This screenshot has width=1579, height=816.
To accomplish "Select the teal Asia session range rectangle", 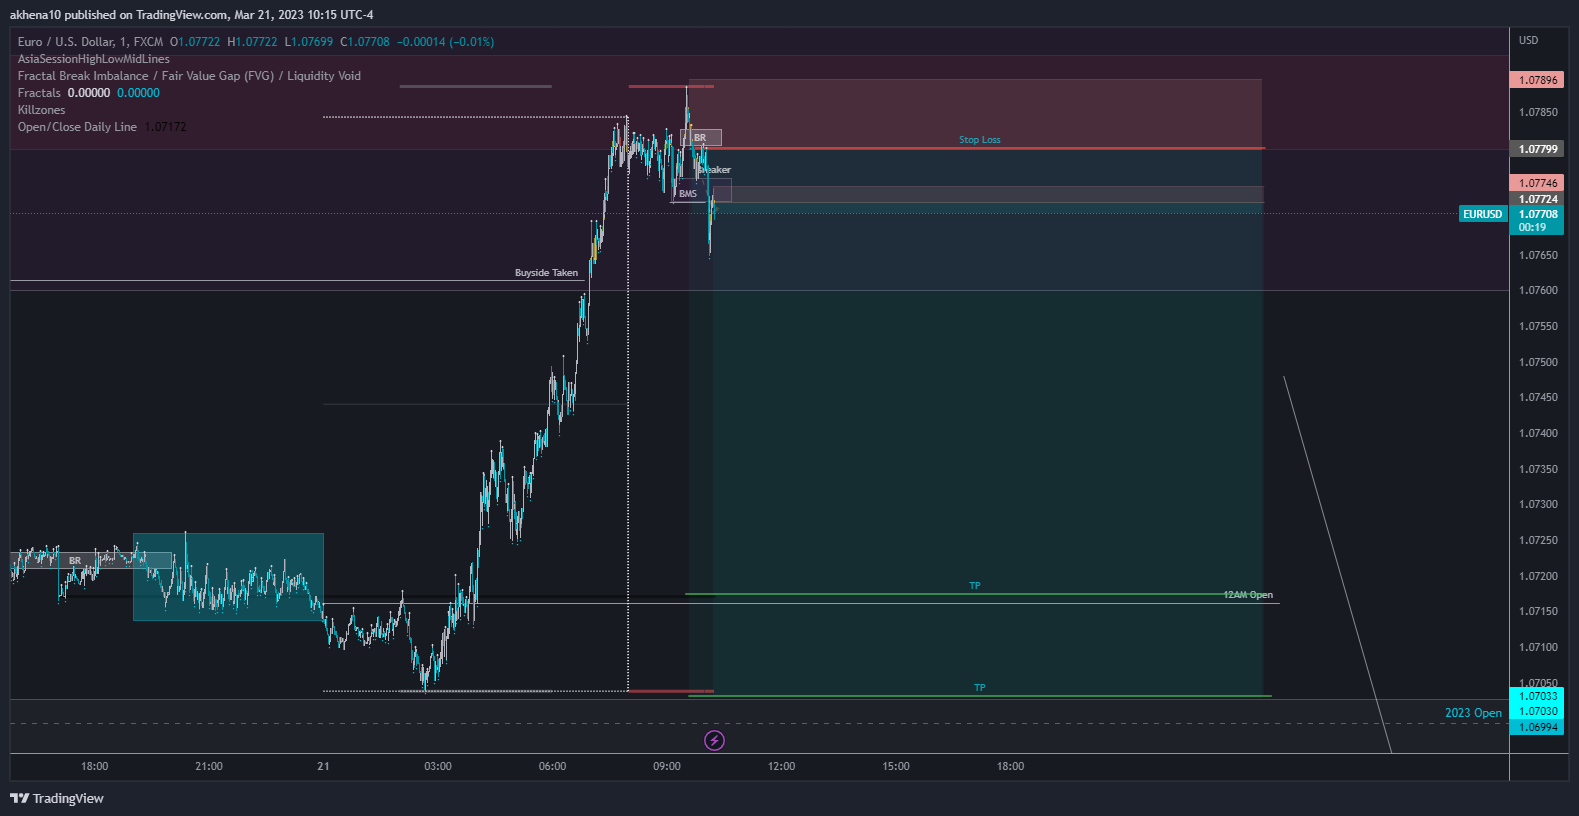I will point(228,577).
